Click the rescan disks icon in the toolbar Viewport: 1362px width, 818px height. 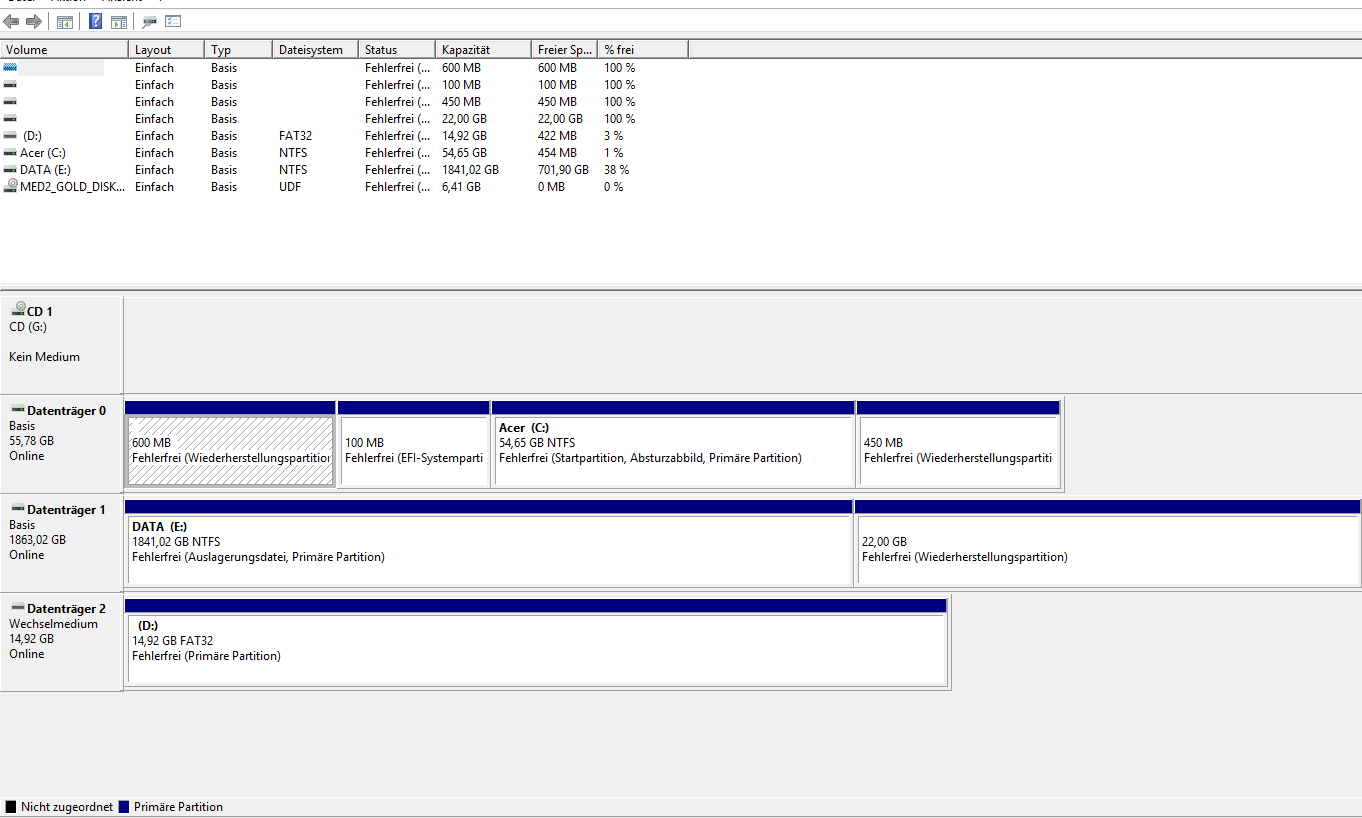click(x=149, y=22)
